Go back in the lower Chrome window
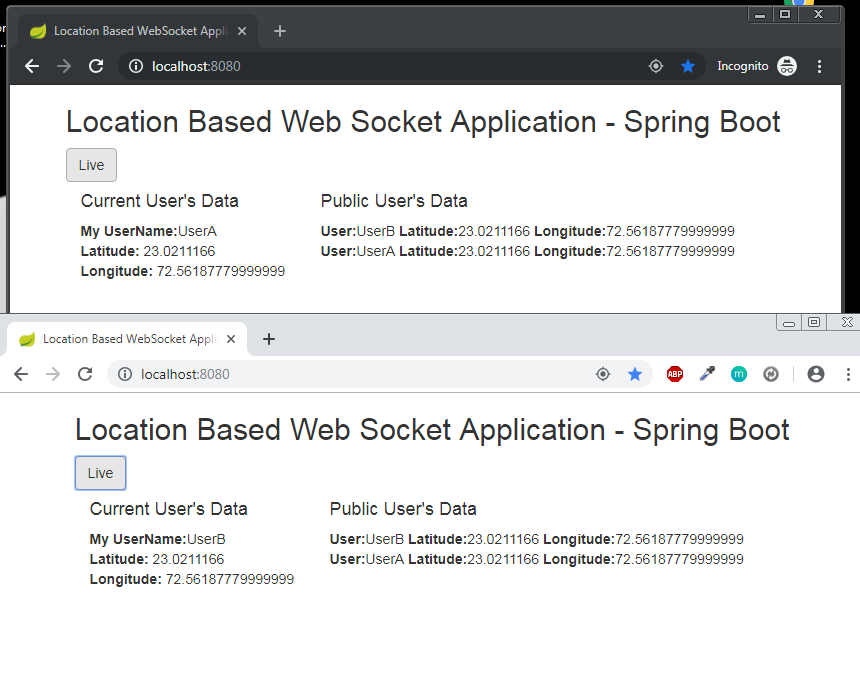 (21, 374)
